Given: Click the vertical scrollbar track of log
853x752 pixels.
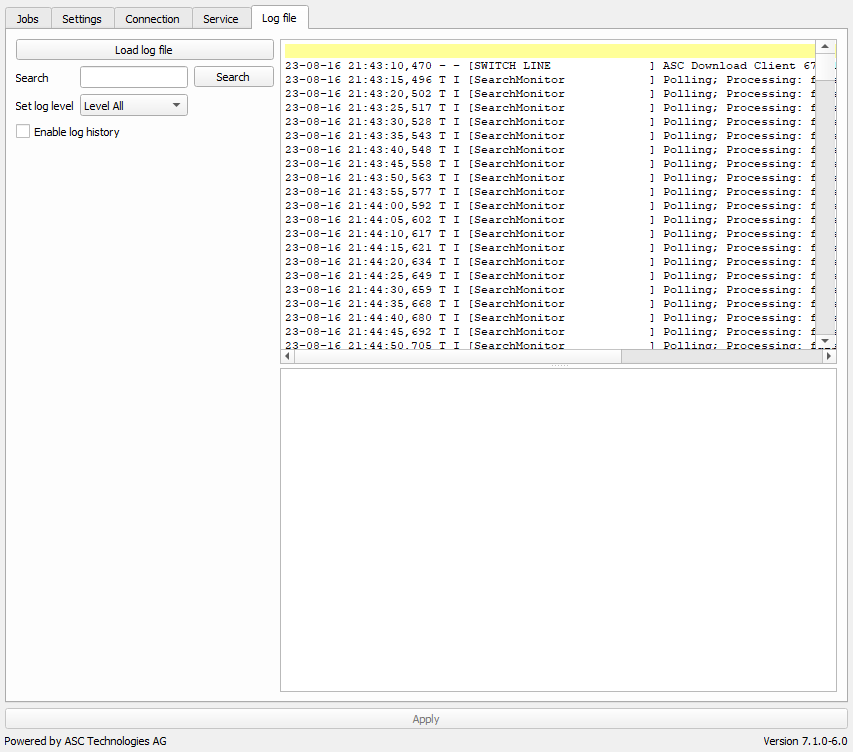Looking at the screenshot, I should point(826,200).
